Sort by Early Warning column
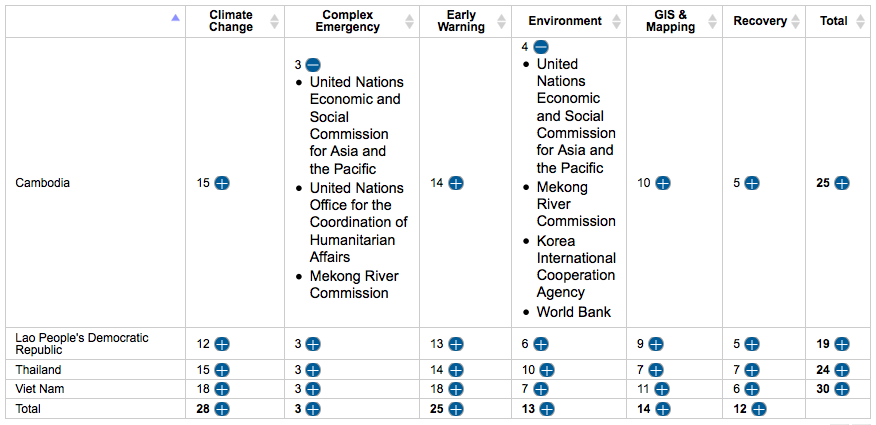 [460, 21]
